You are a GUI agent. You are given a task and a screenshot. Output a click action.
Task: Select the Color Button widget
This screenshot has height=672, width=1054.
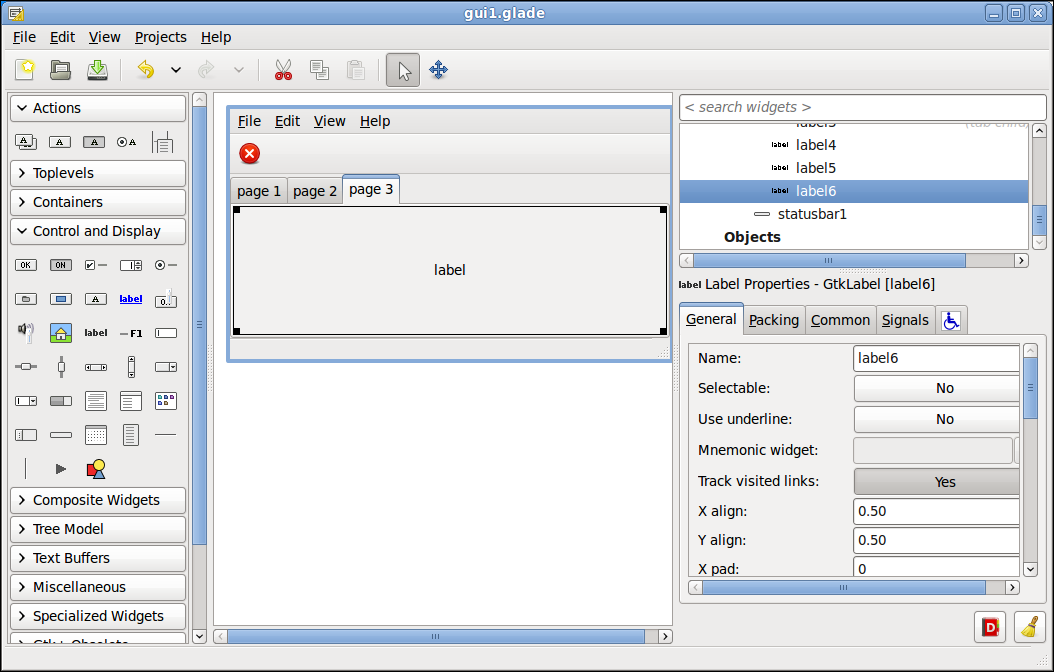(60, 299)
